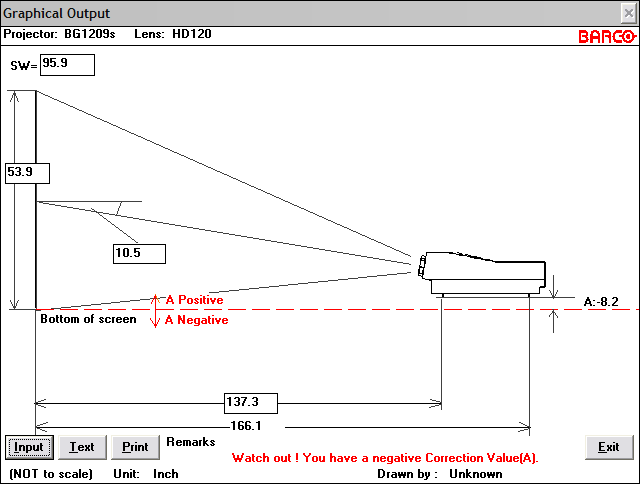This screenshot has width=640, height=484.
Task: Exit the graphical output window
Action: pos(609,447)
